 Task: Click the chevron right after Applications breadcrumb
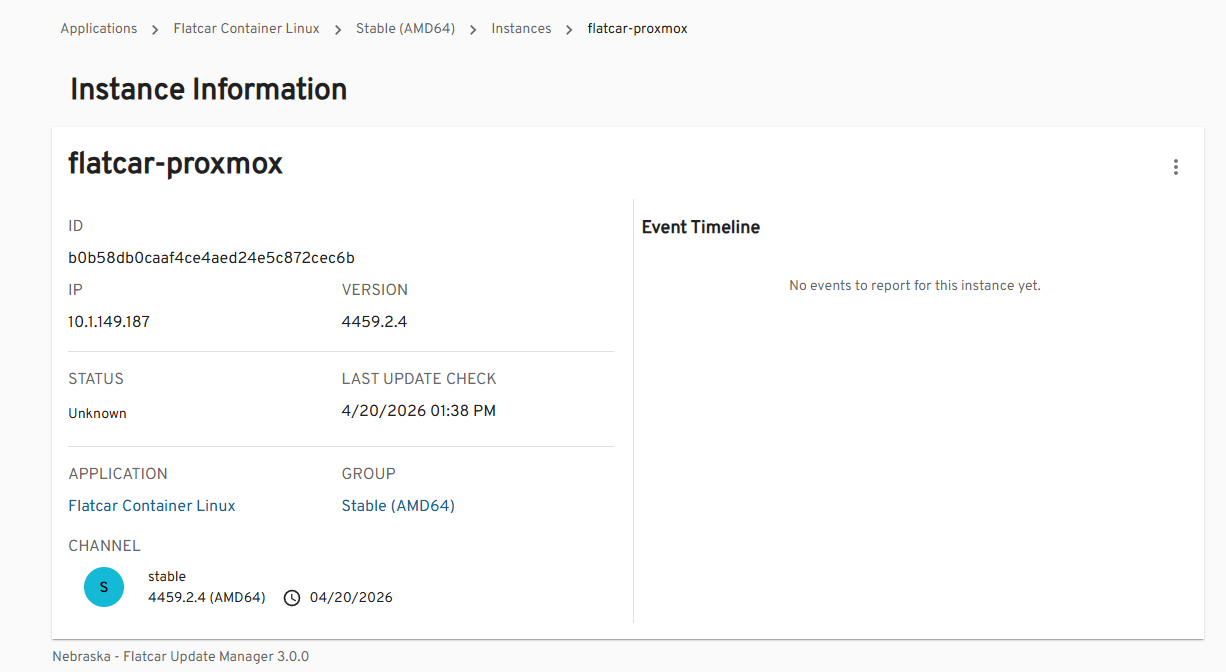(155, 30)
